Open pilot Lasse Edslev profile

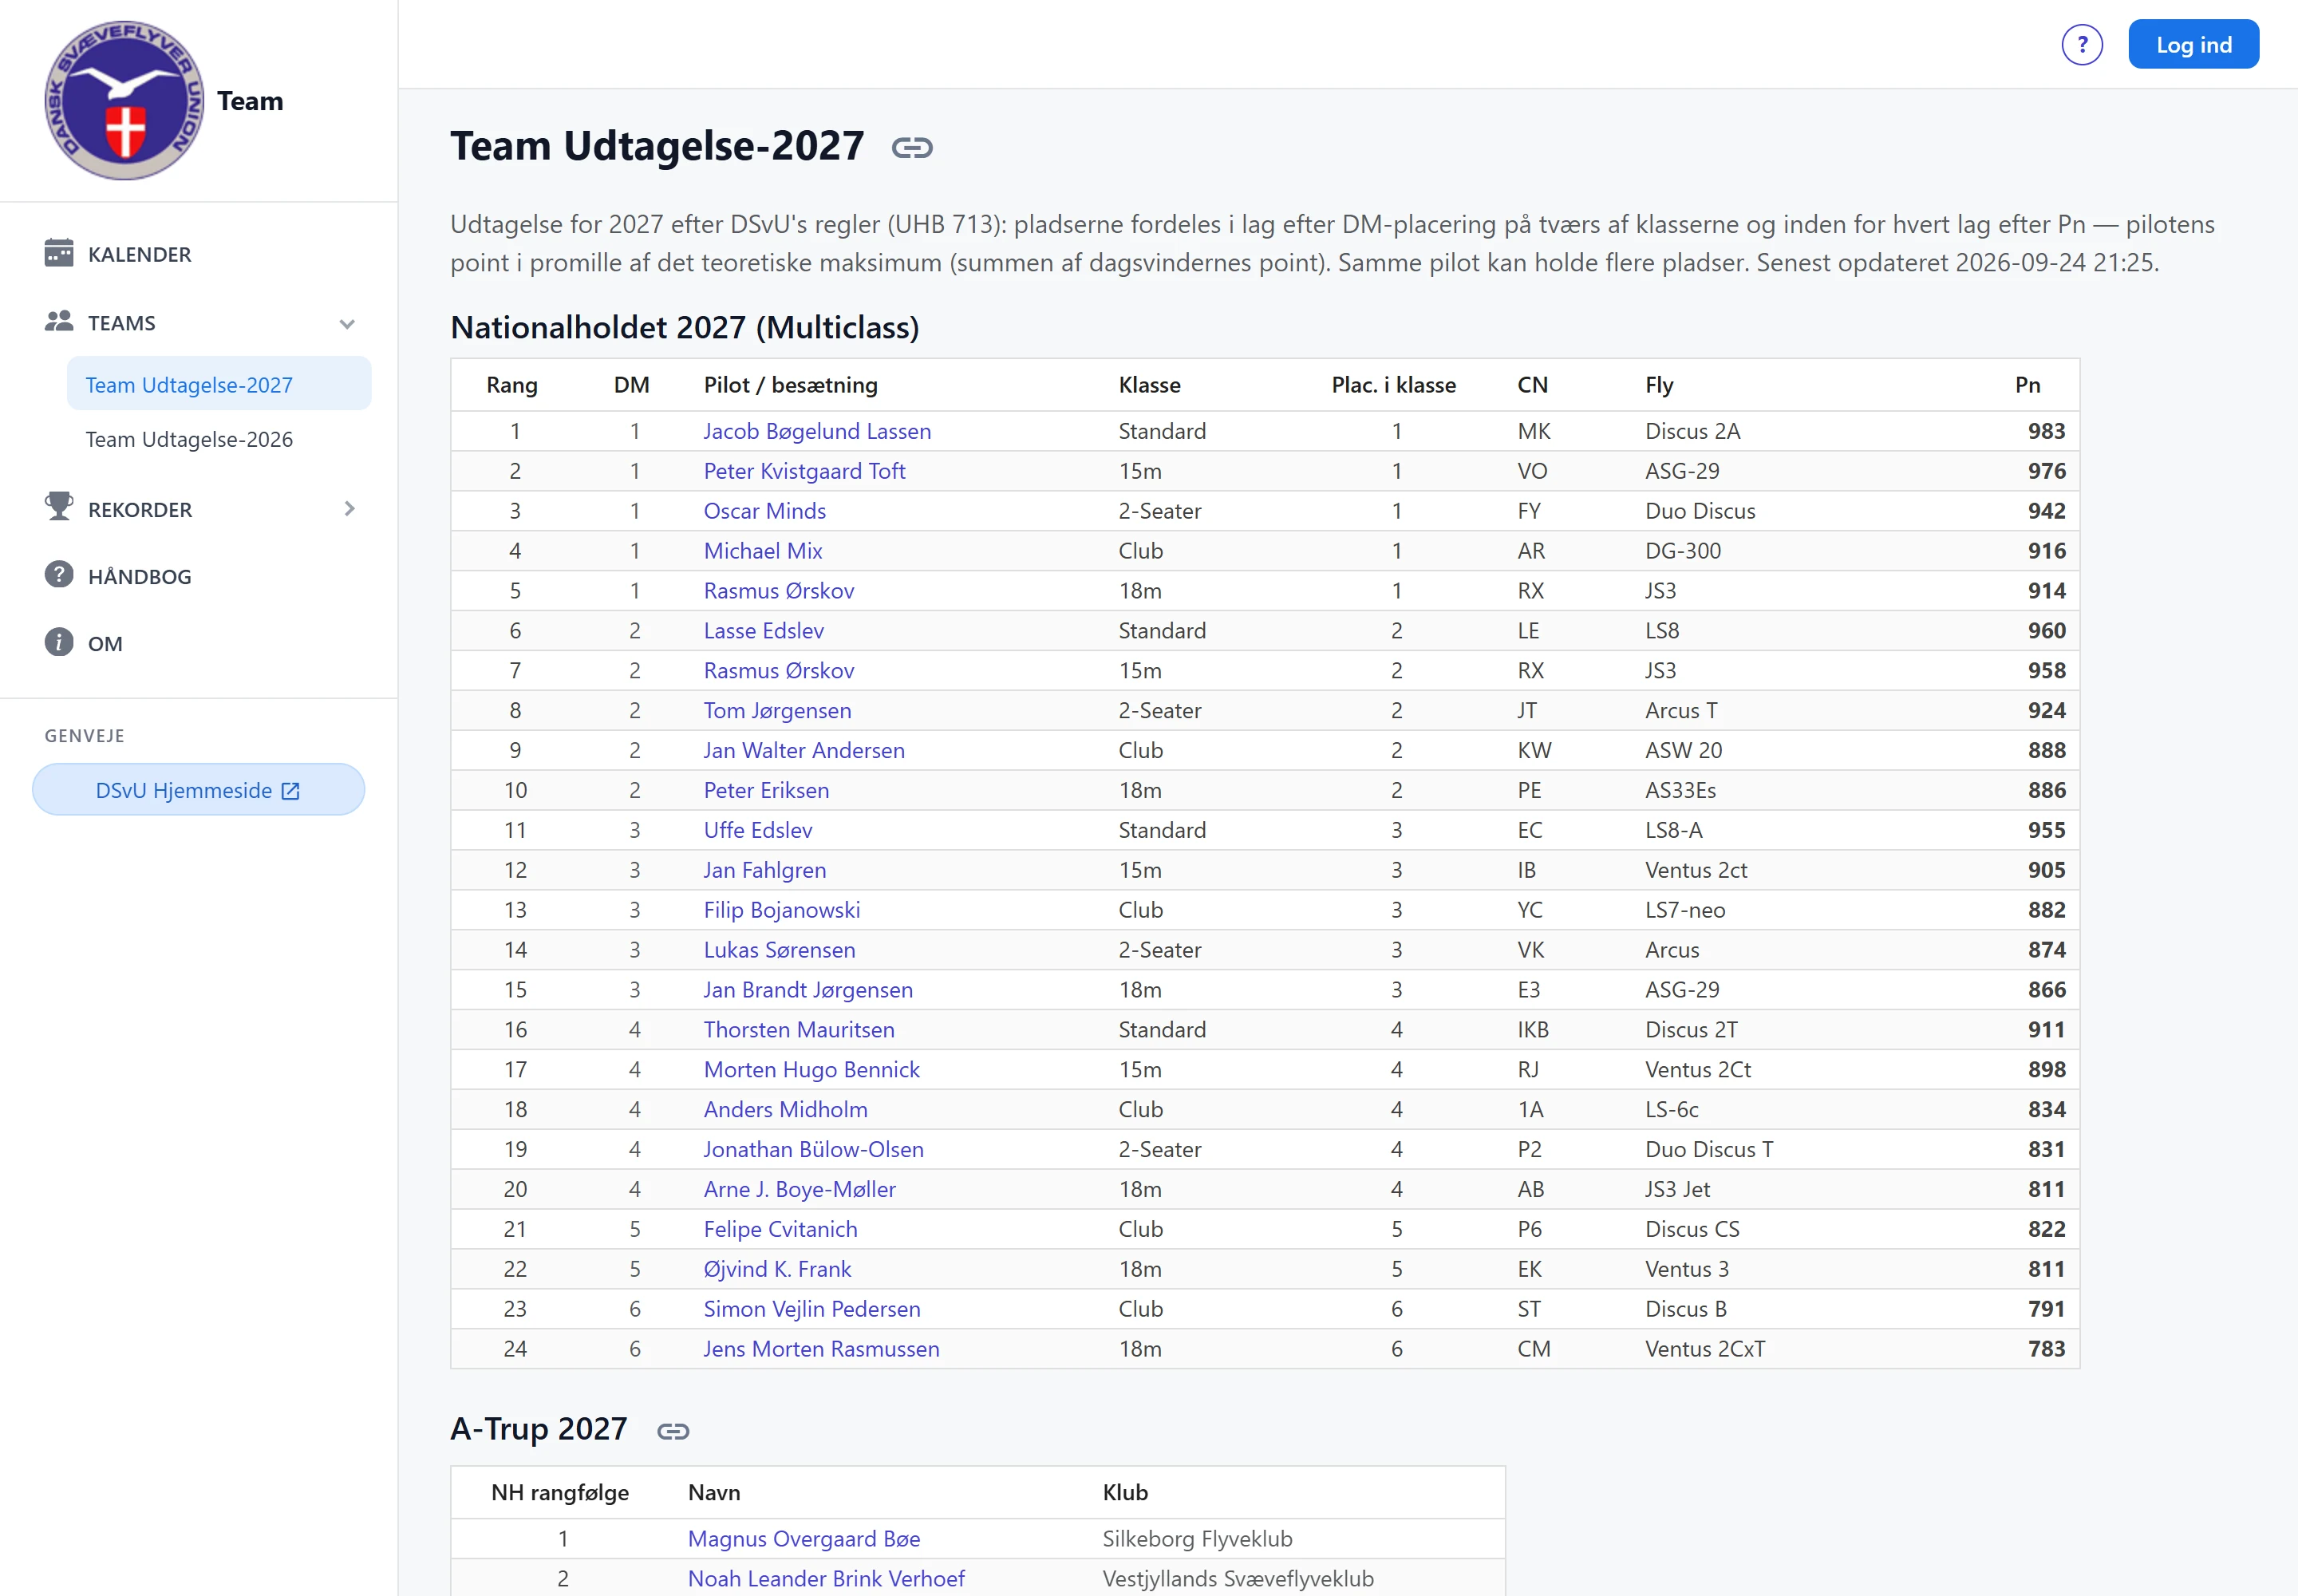pos(763,631)
